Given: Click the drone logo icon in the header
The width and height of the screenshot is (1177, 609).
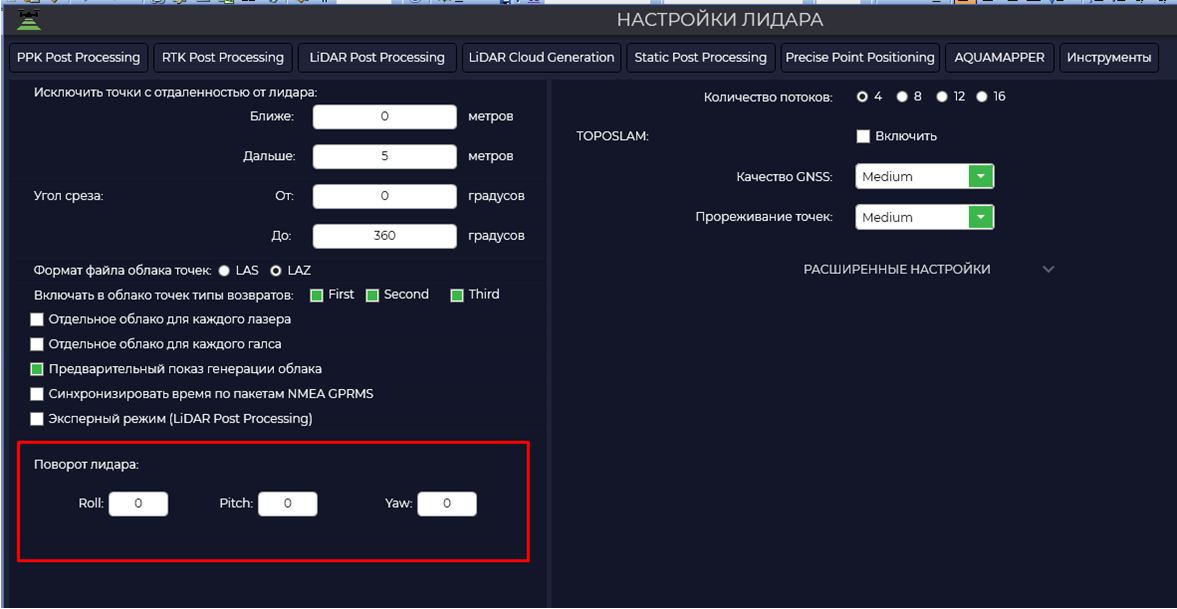Looking at the screenshot, I should (29, 20).
